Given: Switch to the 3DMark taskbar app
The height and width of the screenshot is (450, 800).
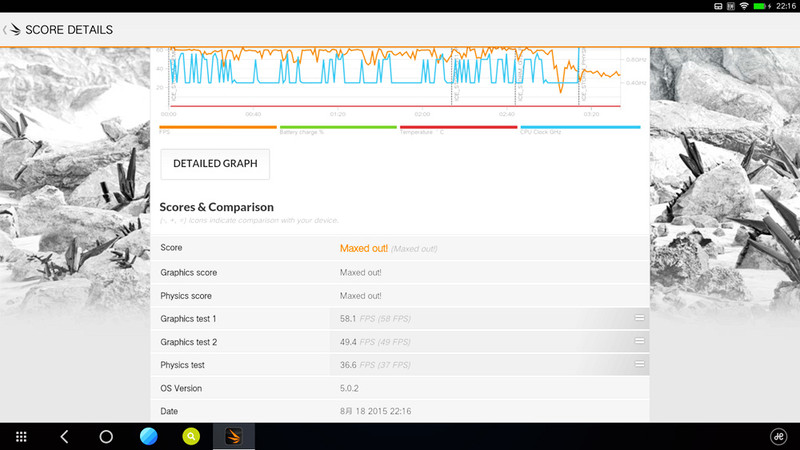Looking at the screenshot, I should pos(234,437).
